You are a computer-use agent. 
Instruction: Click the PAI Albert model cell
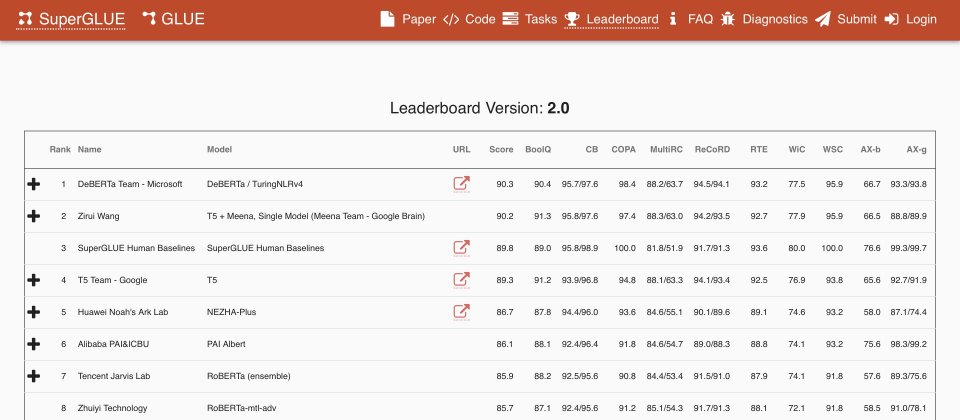pos(226,343)
